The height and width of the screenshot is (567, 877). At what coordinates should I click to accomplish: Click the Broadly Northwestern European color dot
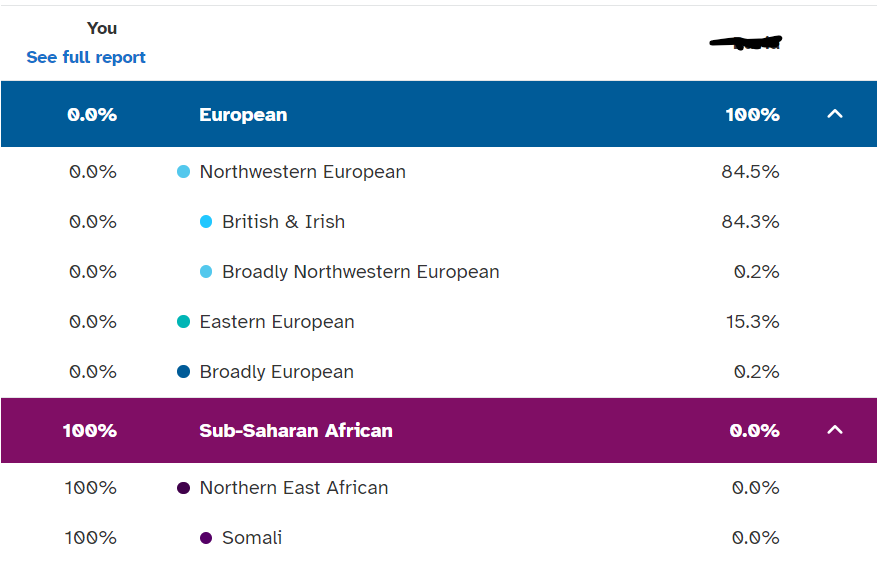pyautogui.click(x=206, y=272)
